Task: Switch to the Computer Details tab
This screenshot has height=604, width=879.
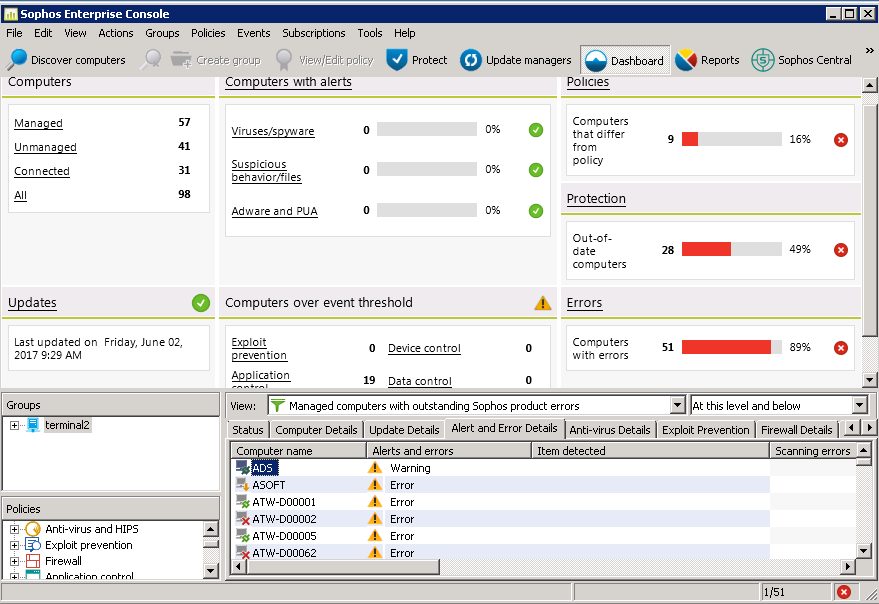Action: click(x=316, y=430)
